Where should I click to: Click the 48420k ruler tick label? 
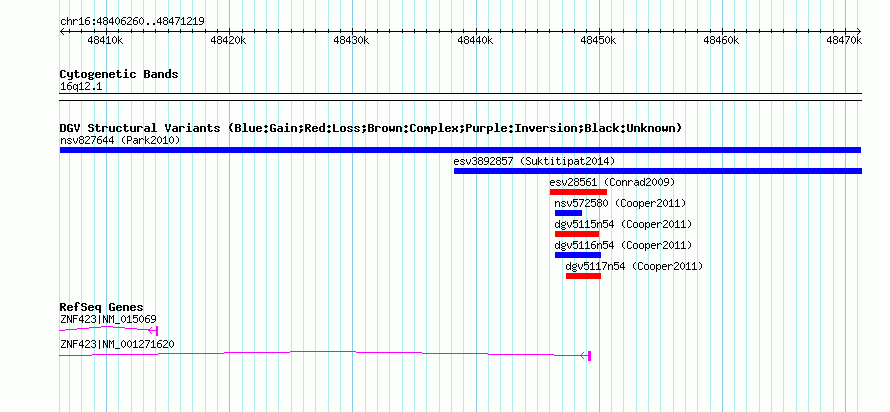pos(228,40)
